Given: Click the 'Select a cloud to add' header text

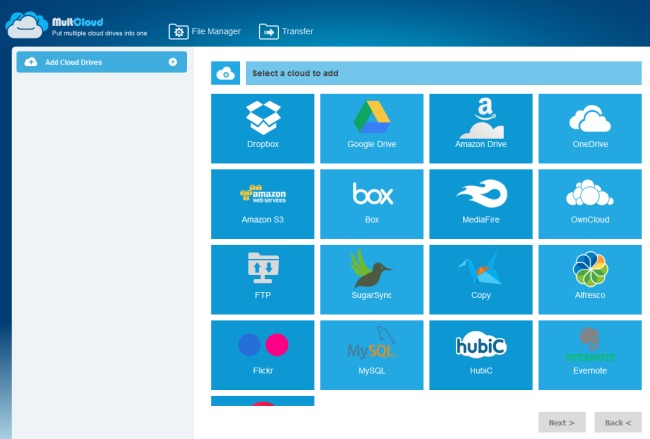Looking at the screenshot, I should [x=295, y=73].
